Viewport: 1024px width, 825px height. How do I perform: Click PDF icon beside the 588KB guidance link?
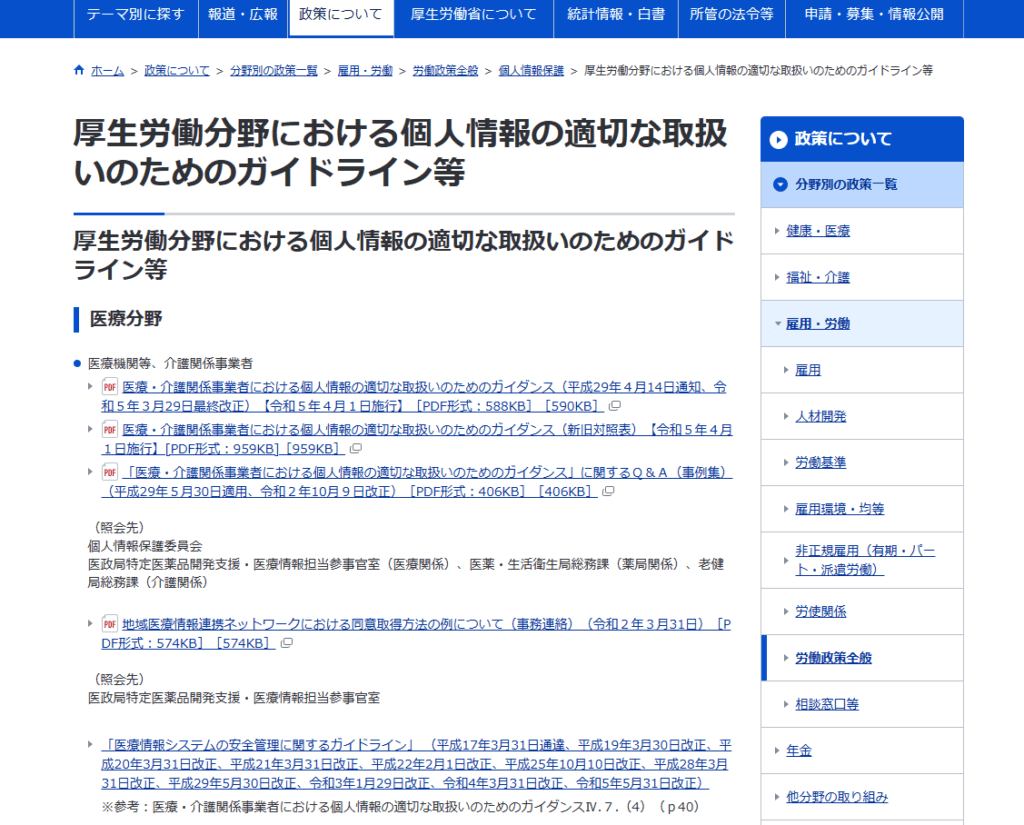110,387
